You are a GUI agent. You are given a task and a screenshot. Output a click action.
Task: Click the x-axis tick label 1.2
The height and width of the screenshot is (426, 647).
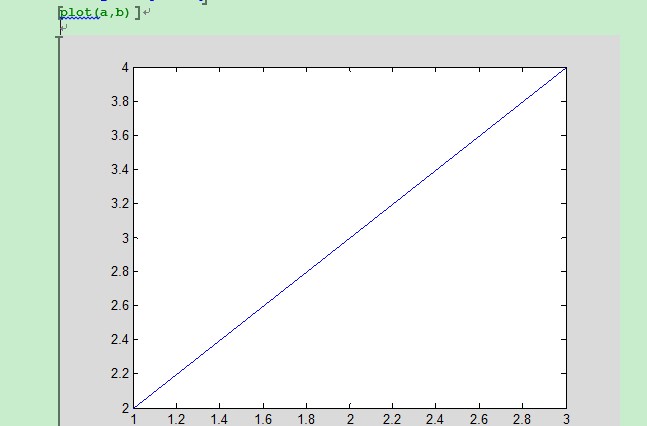176,420
